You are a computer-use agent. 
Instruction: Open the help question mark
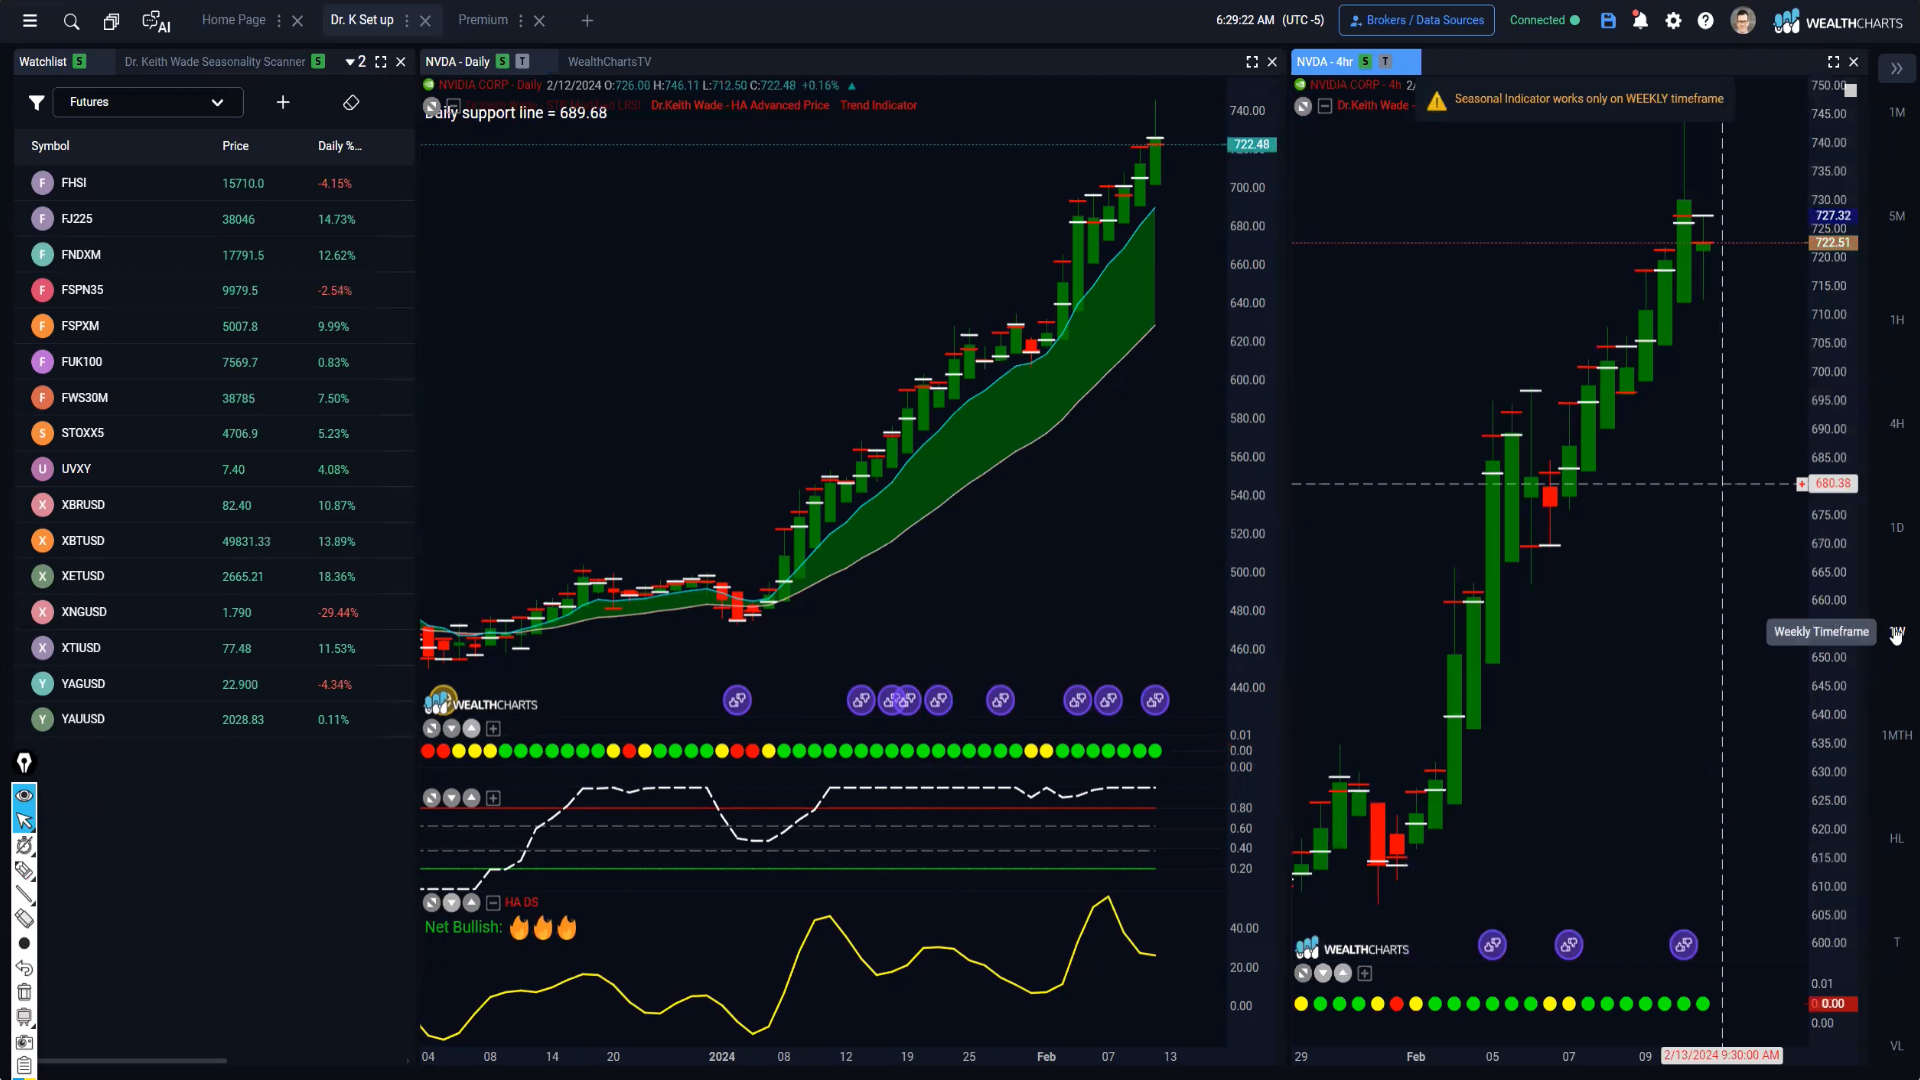(x=1706, y=20)
